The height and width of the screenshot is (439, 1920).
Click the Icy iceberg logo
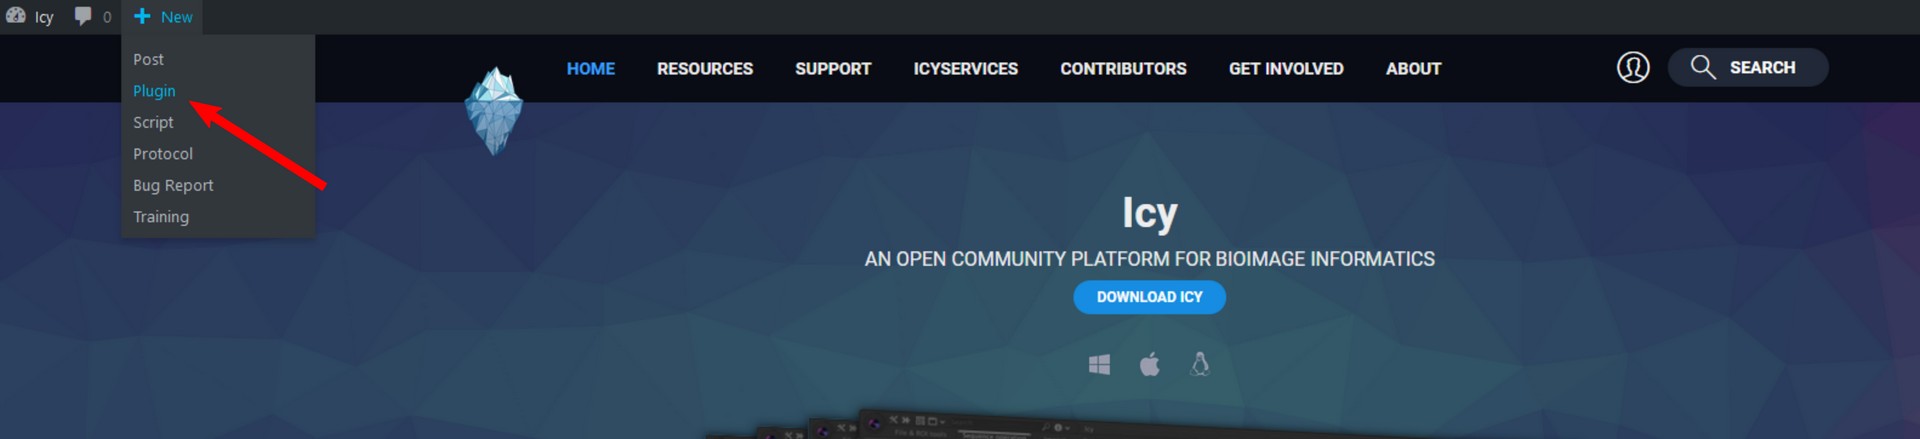tap(494, 111)
